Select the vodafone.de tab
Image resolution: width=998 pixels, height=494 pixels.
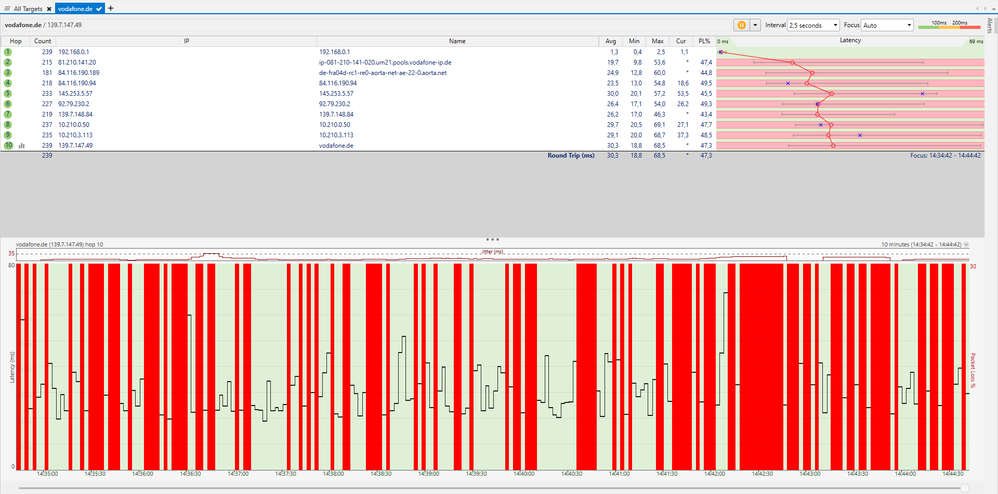coord(75,7)
